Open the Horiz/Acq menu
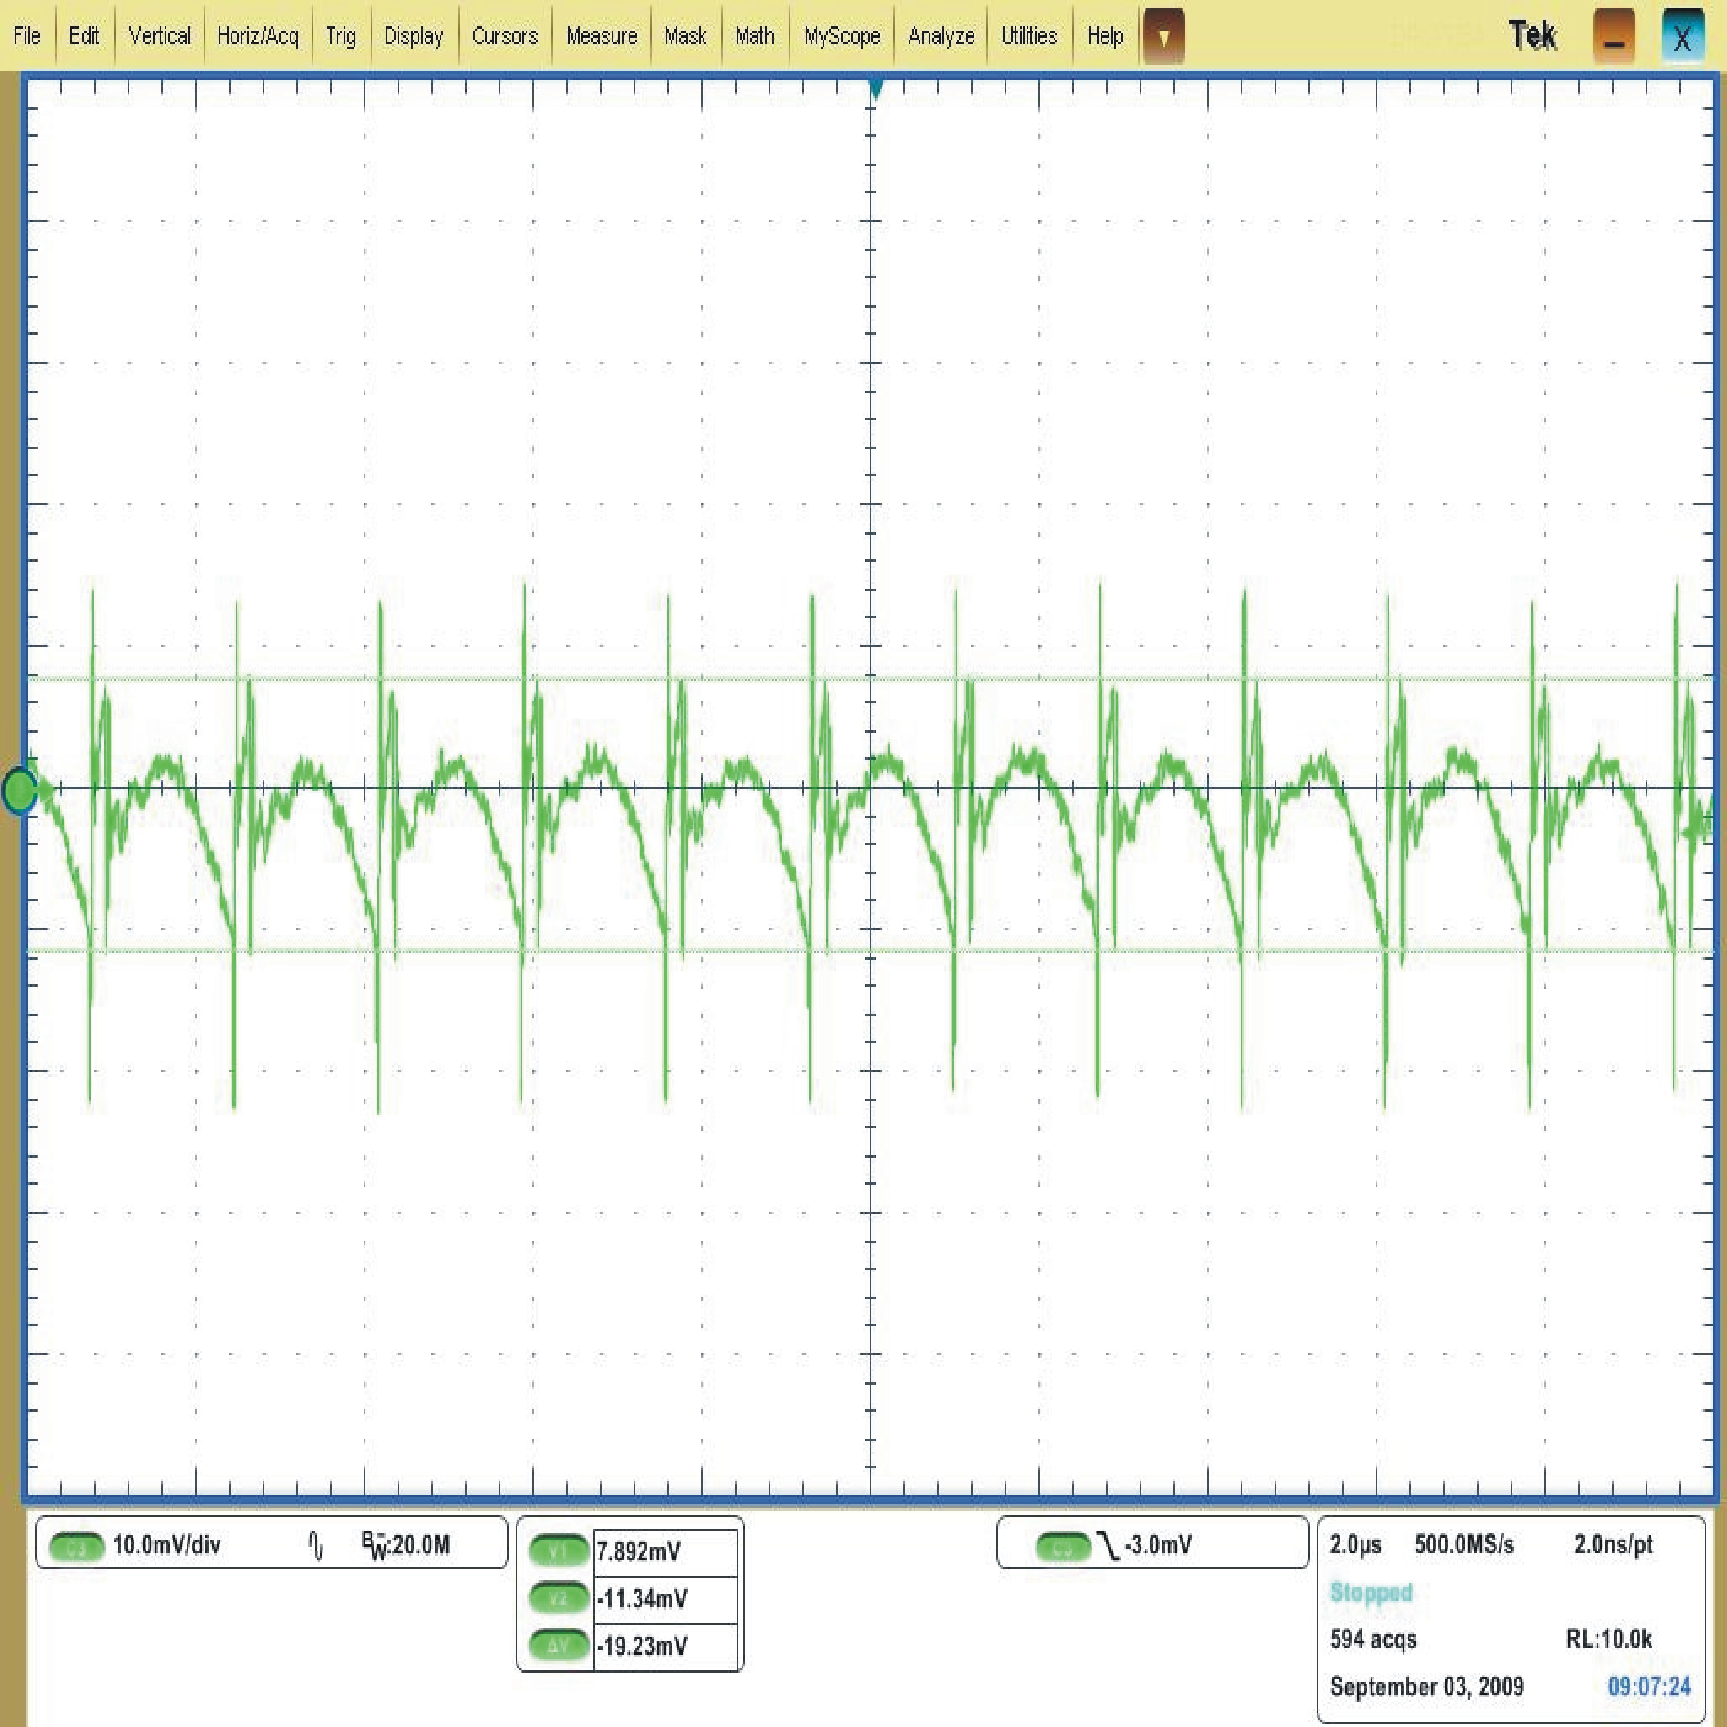Viewport: 1727px width, 1727px height. pyautogui.click(x=257, y=36)
